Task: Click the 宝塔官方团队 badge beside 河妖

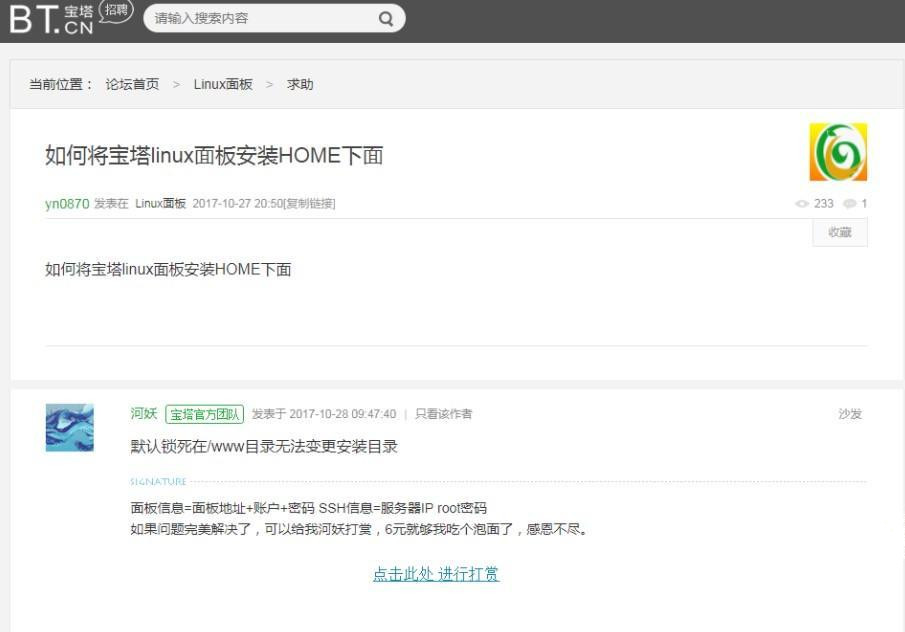Action: coord(203,413)
